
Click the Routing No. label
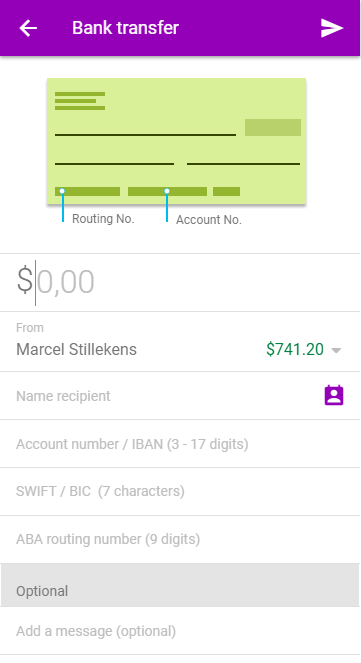103,219
